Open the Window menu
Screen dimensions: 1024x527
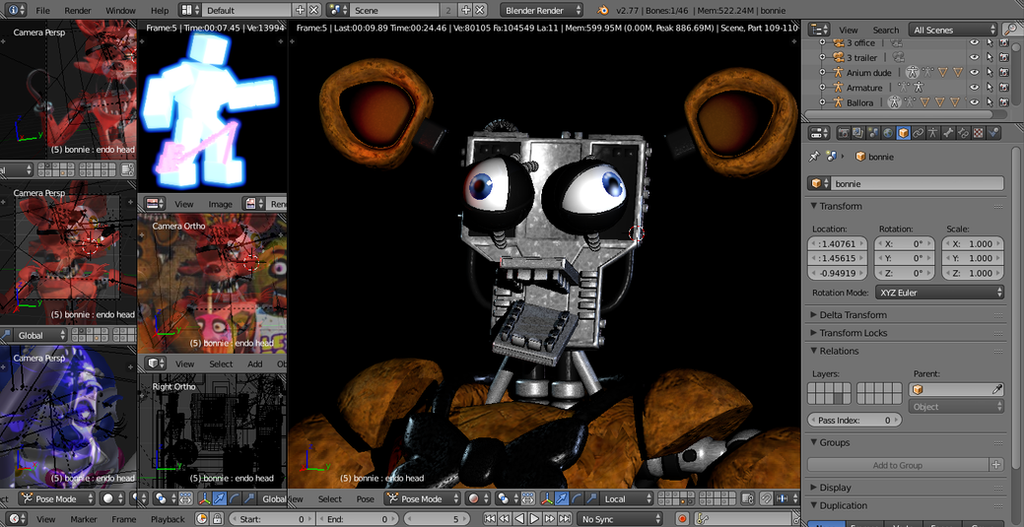(x=120, y=10)
